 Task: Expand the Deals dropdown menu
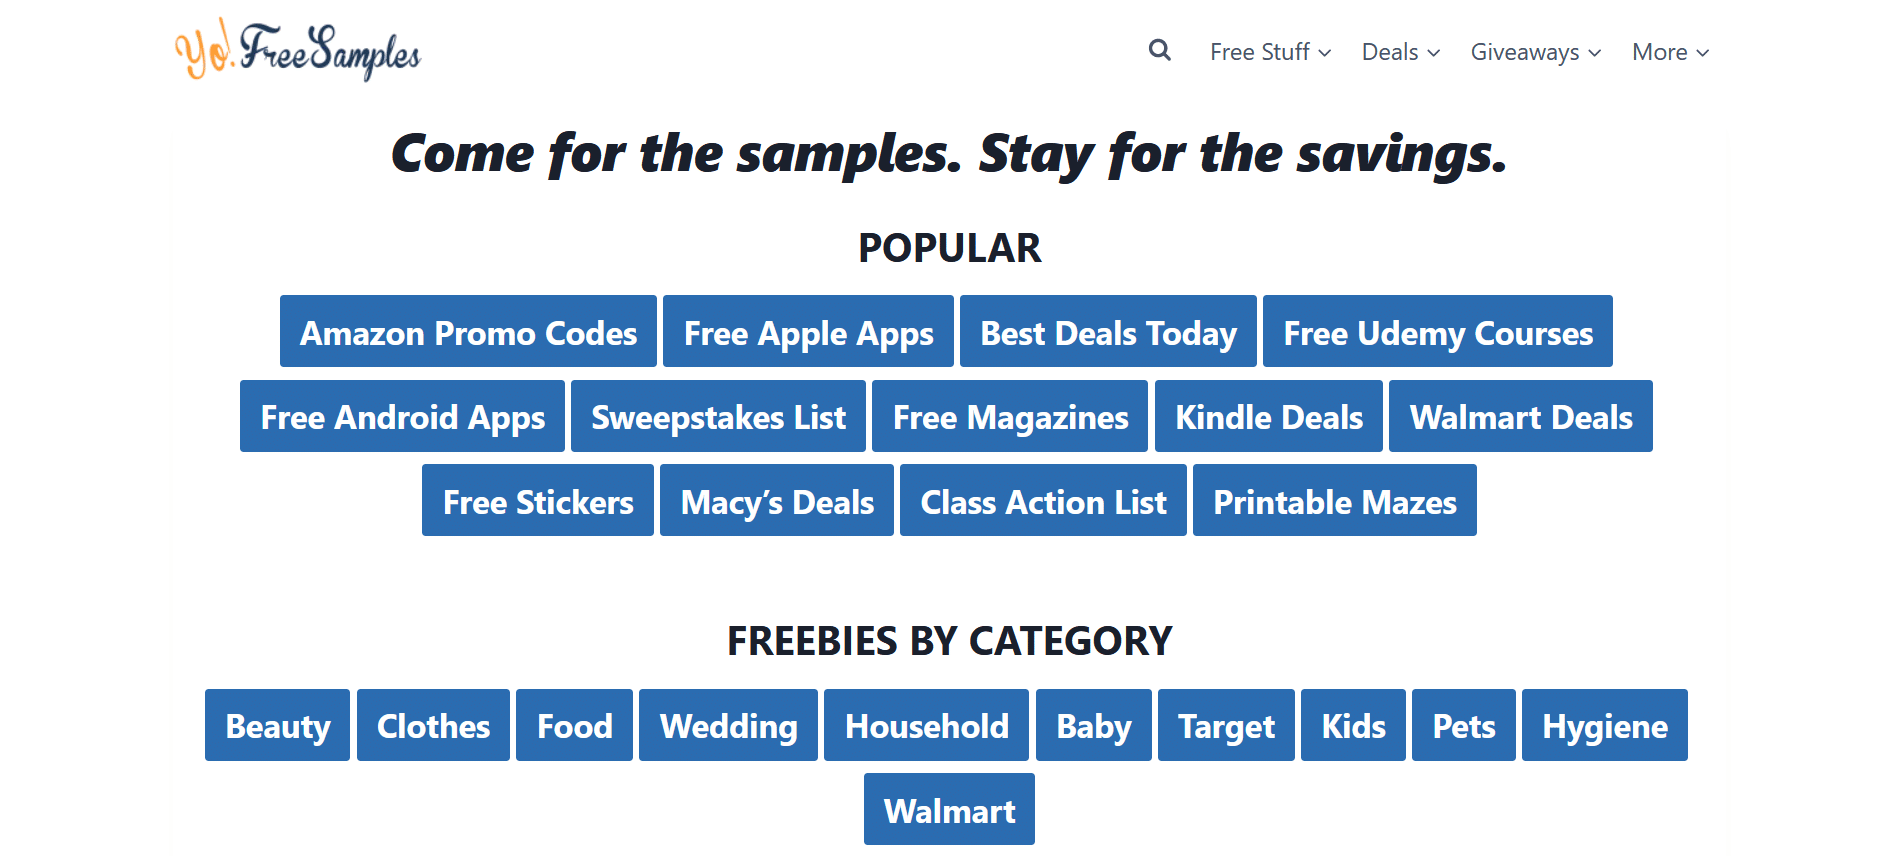[1401, 52]
